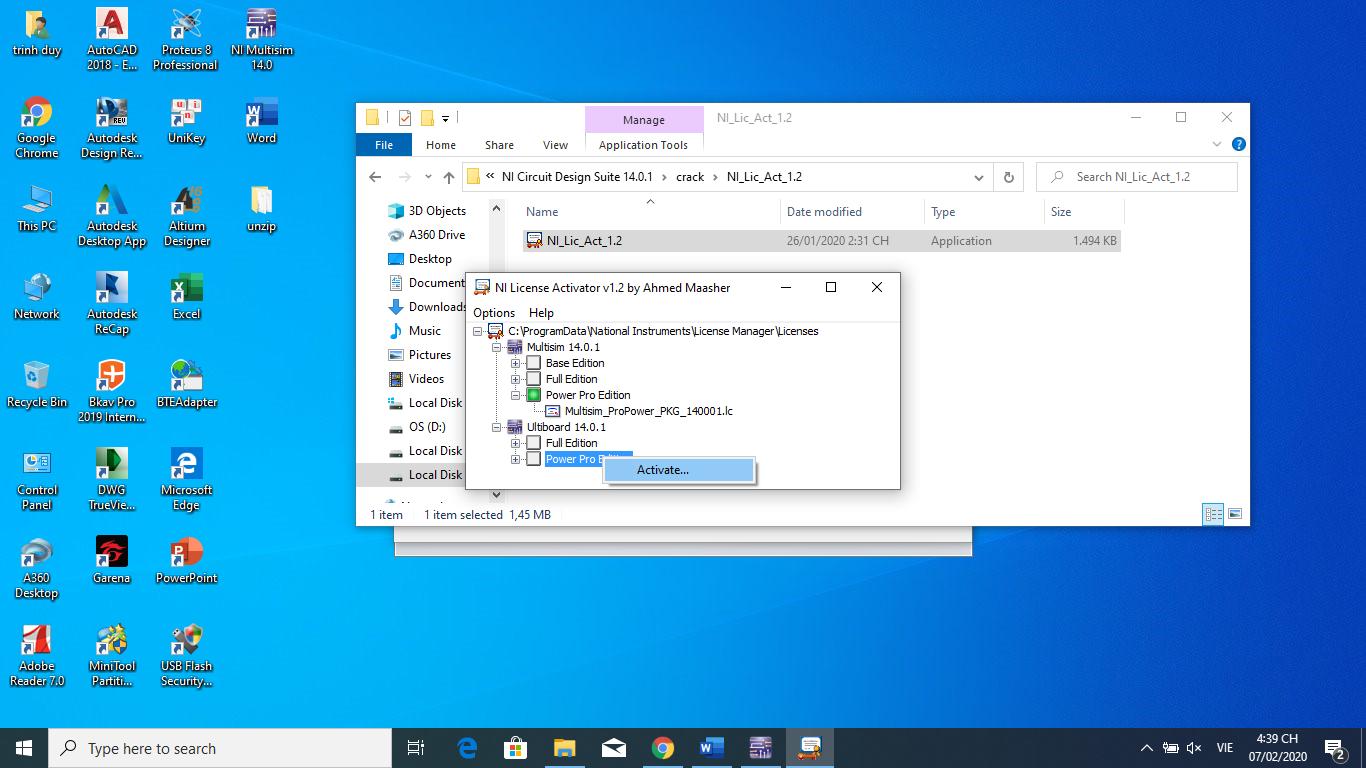Click the AutoCAD 2018 desktop icon

pos(112,40)
